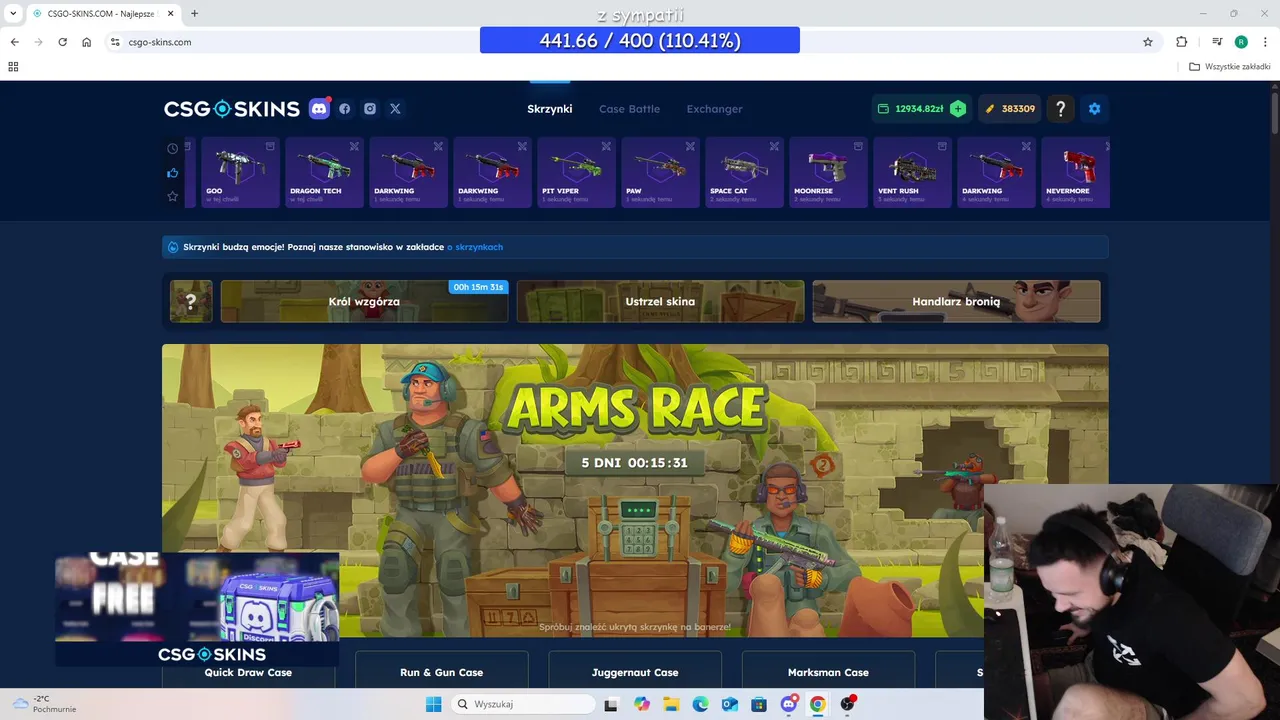Open the Chrome profile avatar

pyautogui.click(x=1241, y=42)
